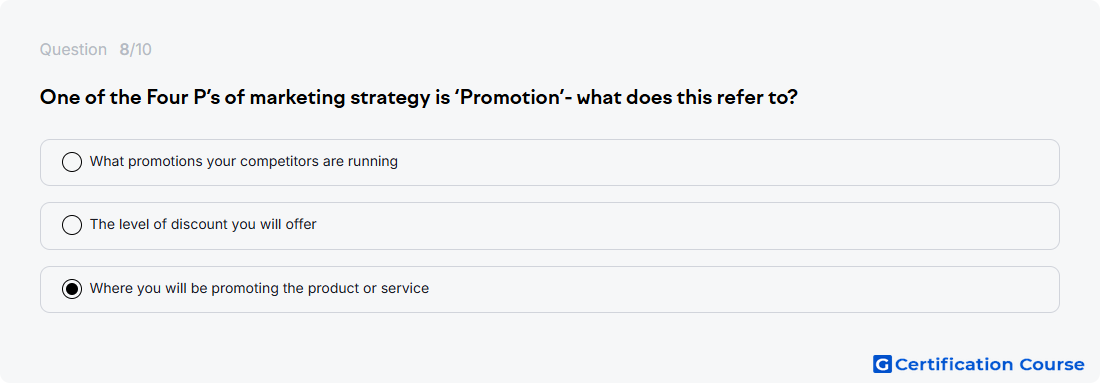Choose the level of discount radio button

[x=72, y=225]
